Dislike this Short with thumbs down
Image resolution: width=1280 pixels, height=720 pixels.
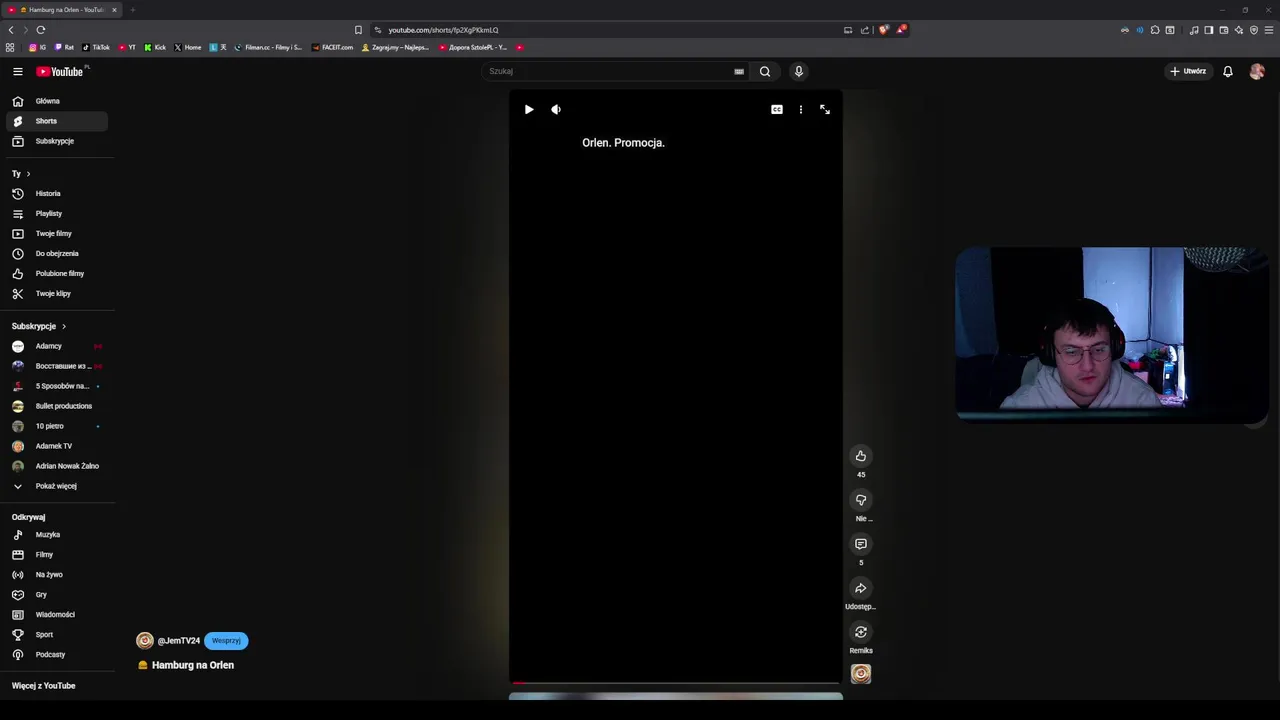pos(861,500)
